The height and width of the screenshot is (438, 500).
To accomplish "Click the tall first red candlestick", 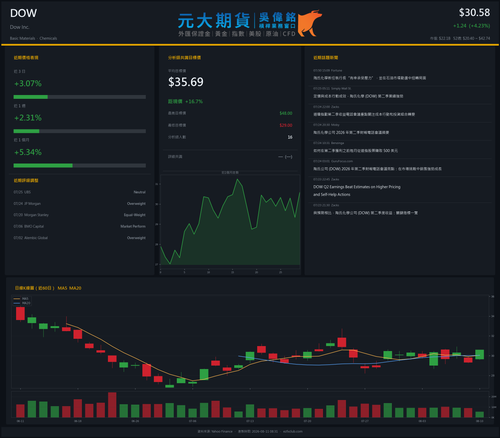I will [x=20, y=314].
